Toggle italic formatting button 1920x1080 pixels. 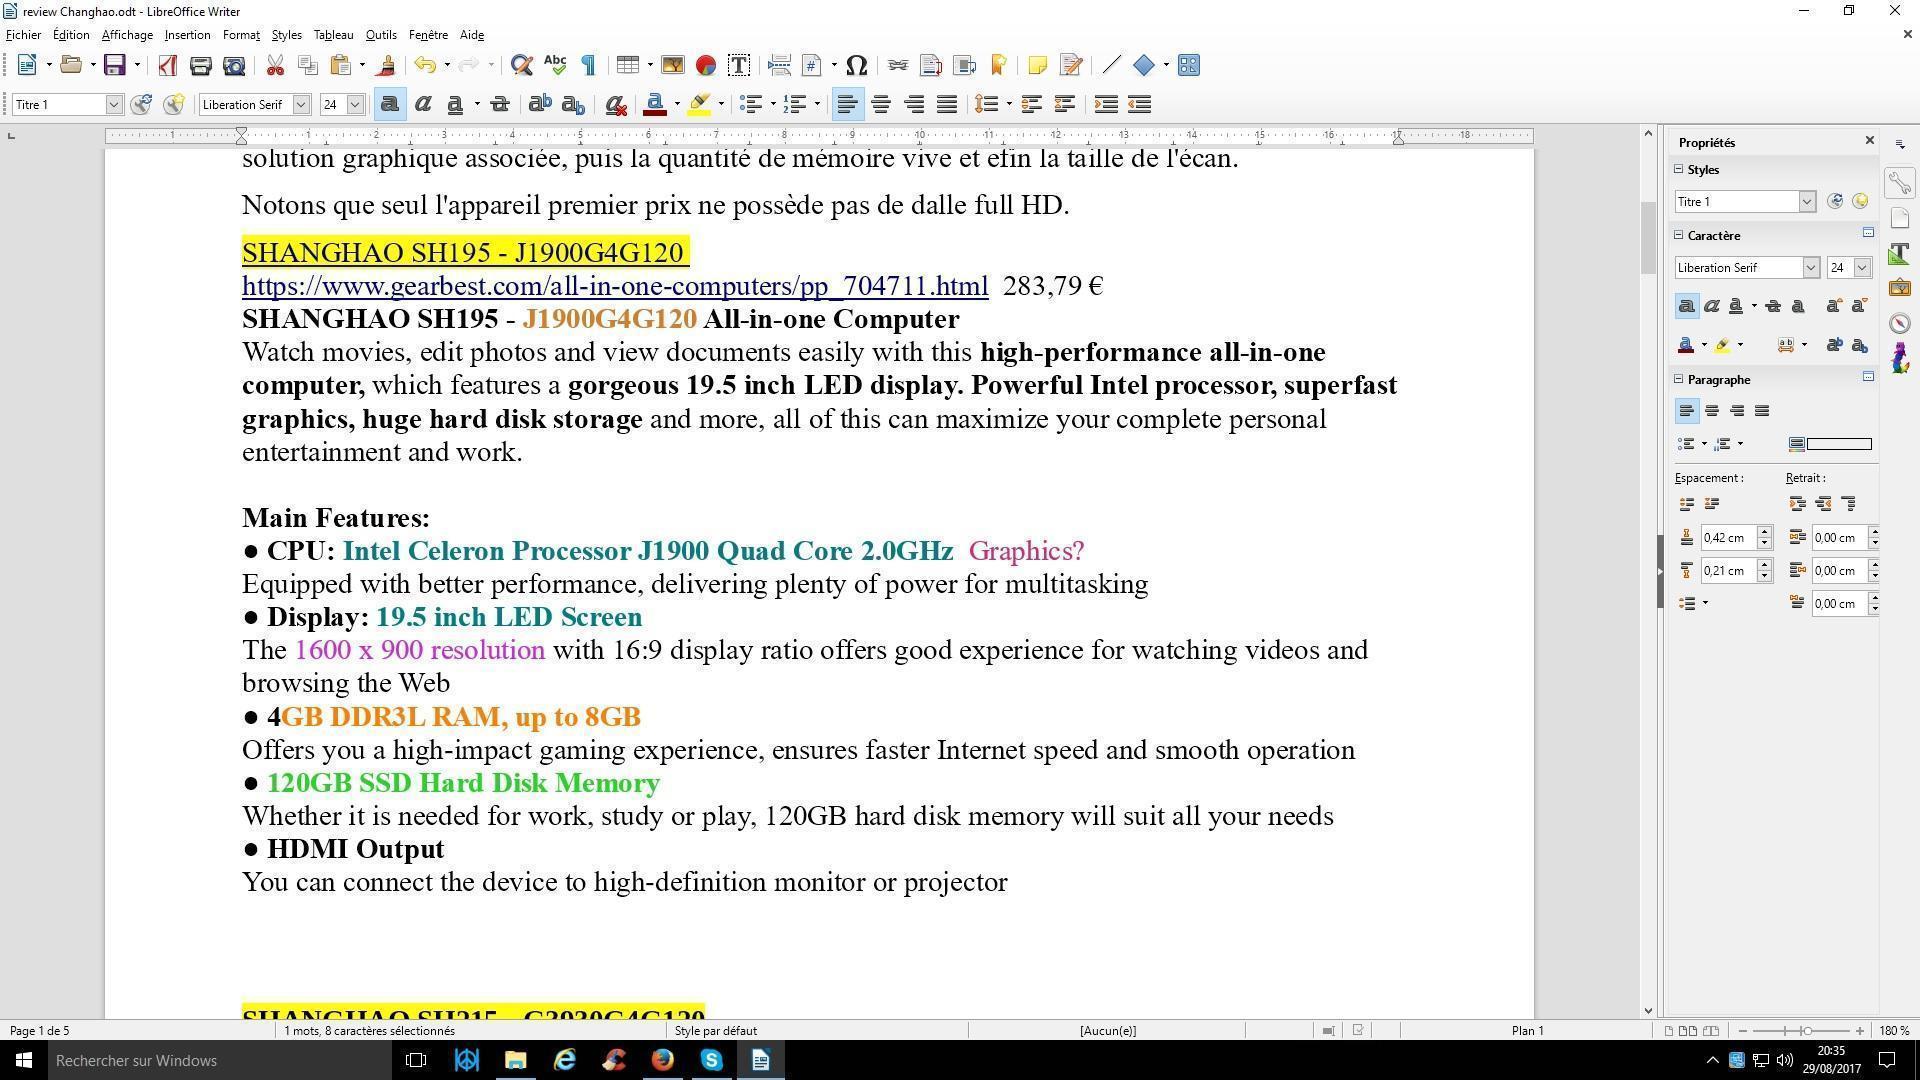coord(423,105)
